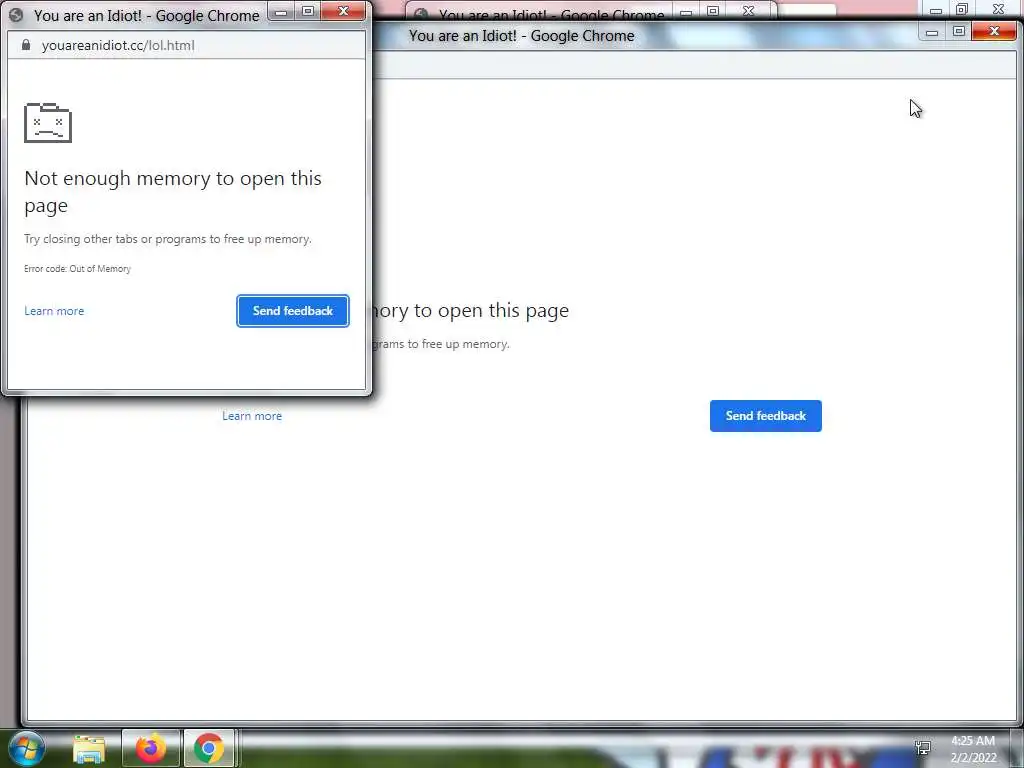The width and height of the screenshot is (1024, 768).
Task: Click the globe favicon in the small window title bar
Action: (x=16, y=15)
